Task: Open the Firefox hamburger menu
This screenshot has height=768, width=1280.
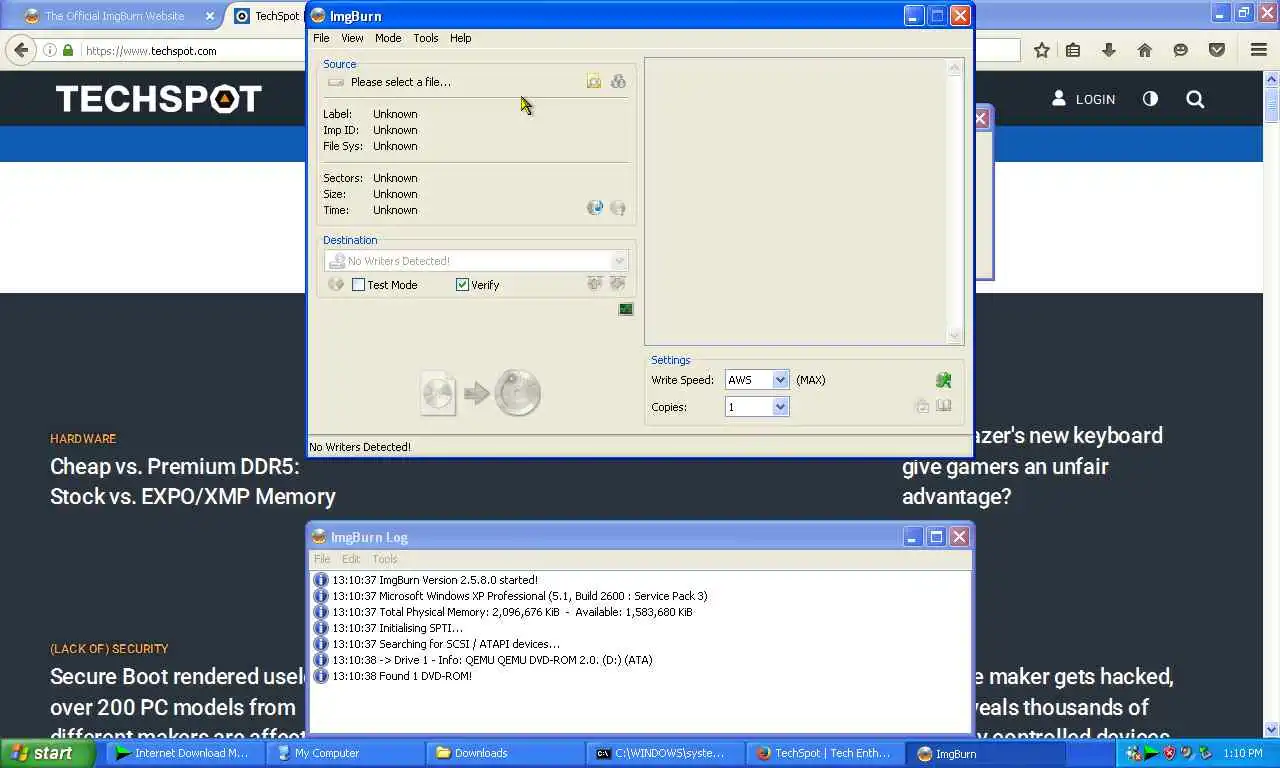Action: (1259, 50)
